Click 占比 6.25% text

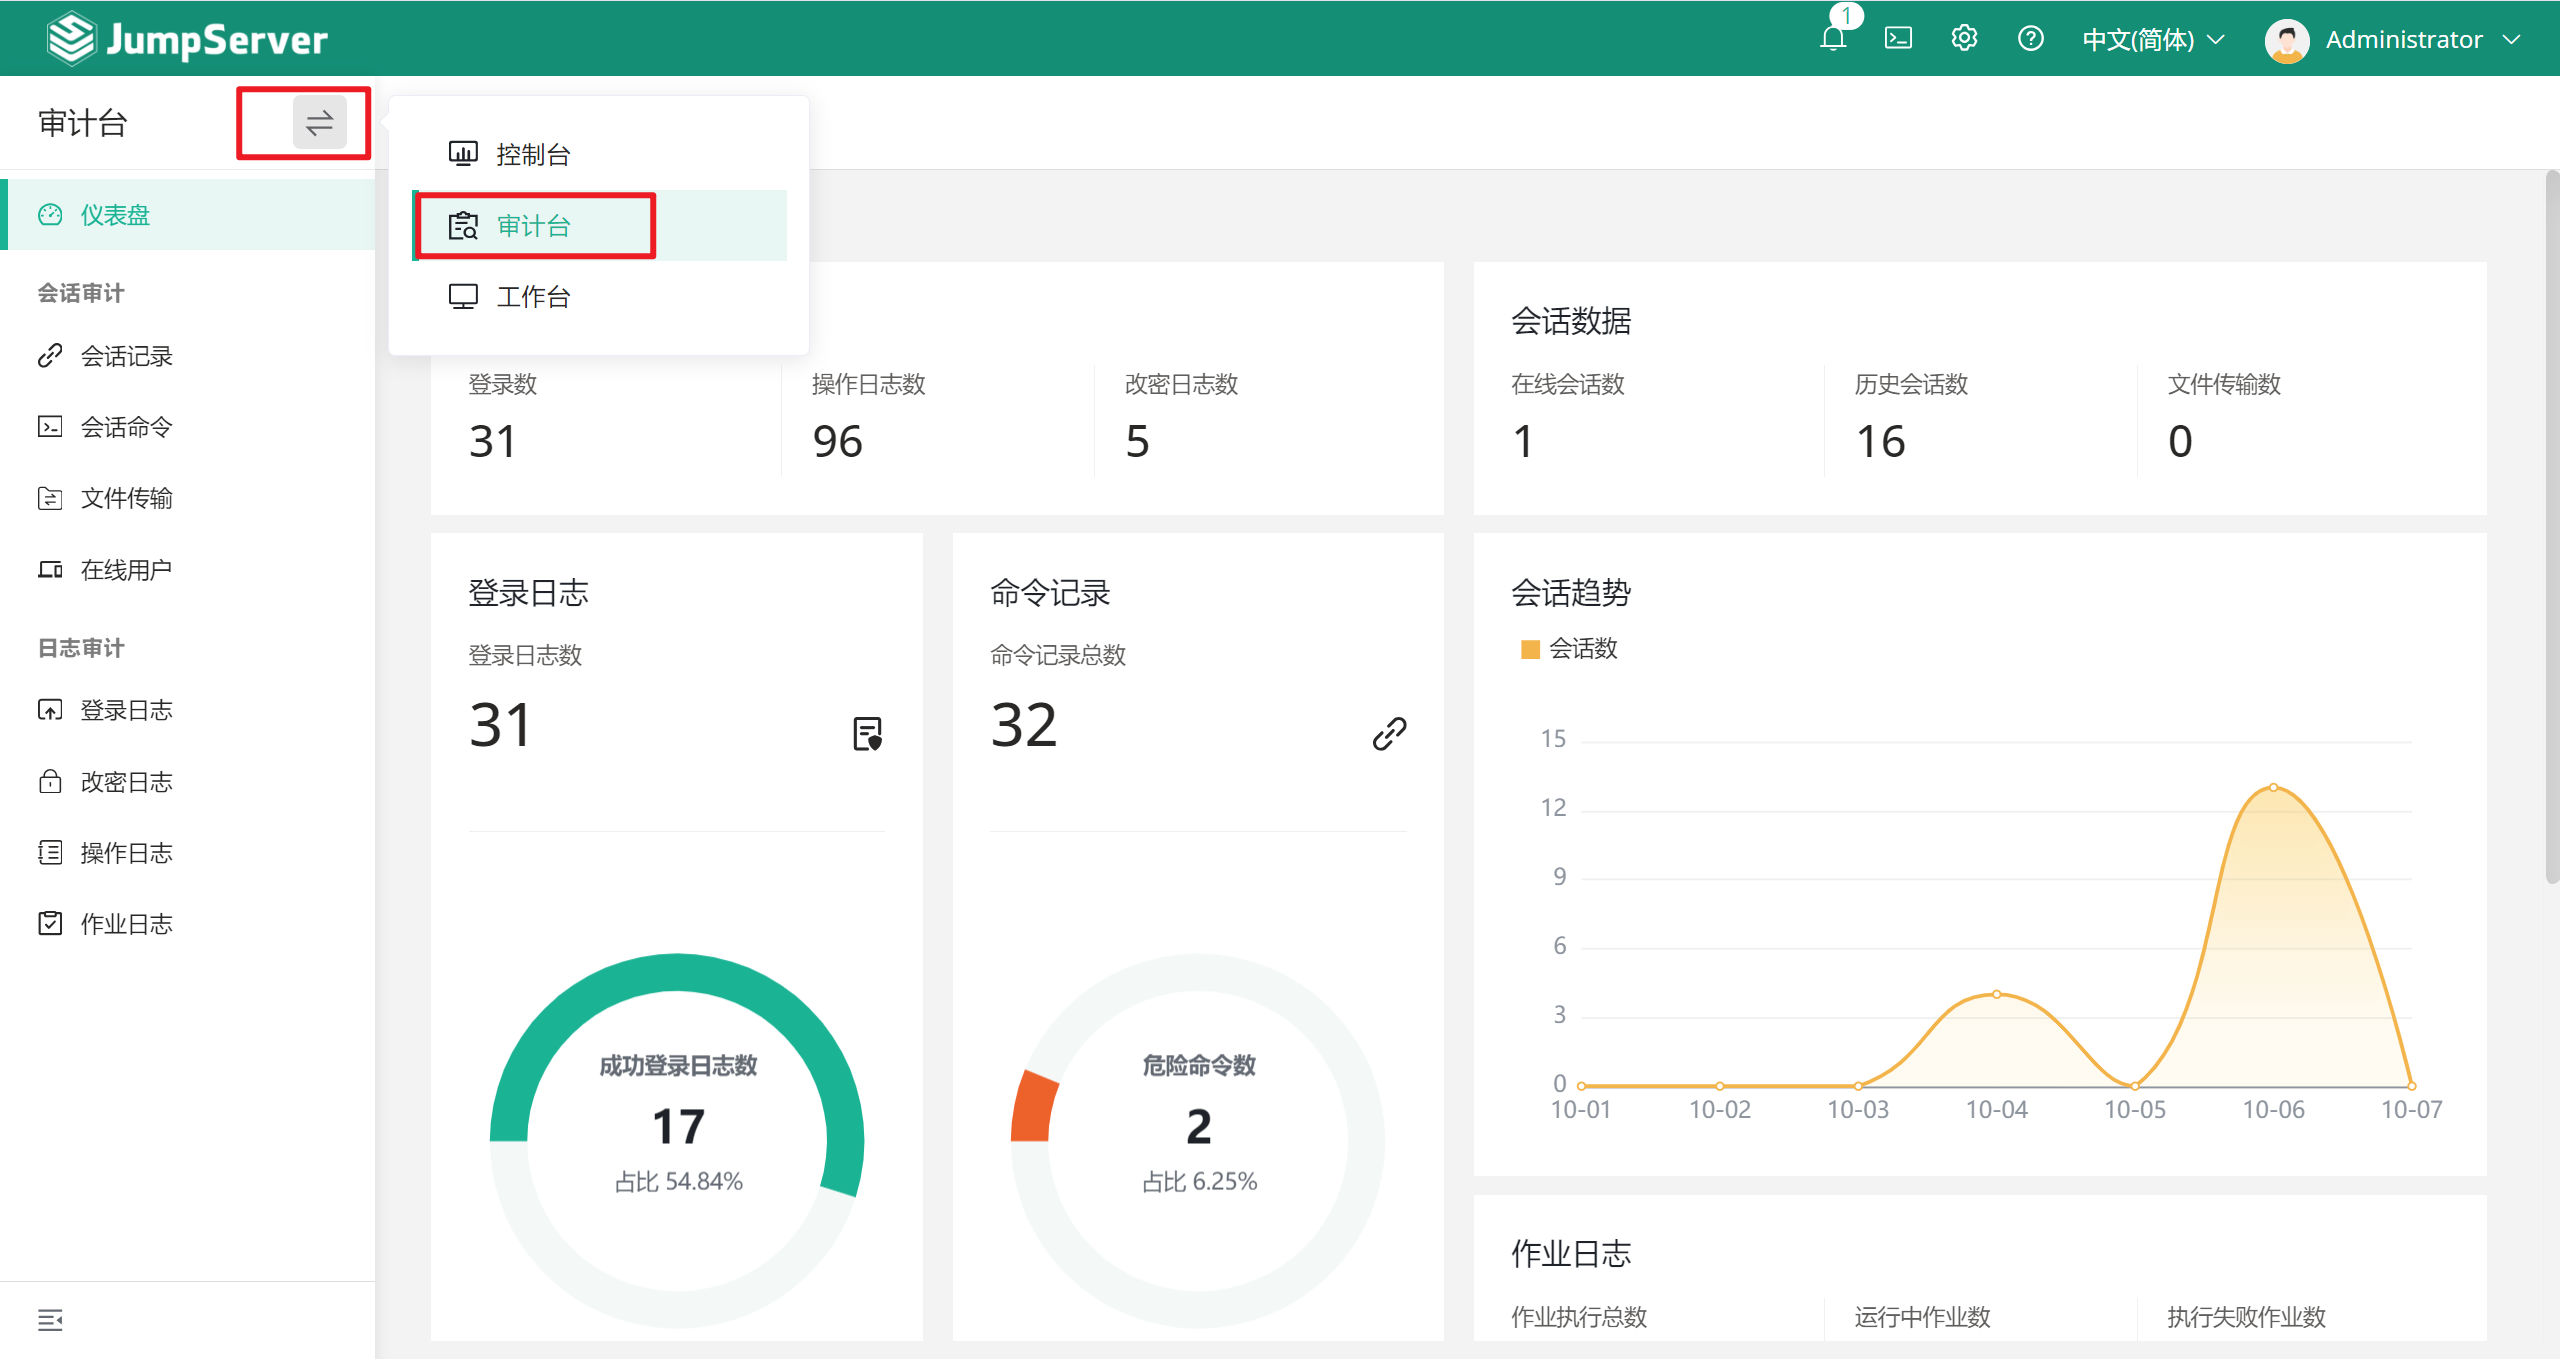1199,1181
